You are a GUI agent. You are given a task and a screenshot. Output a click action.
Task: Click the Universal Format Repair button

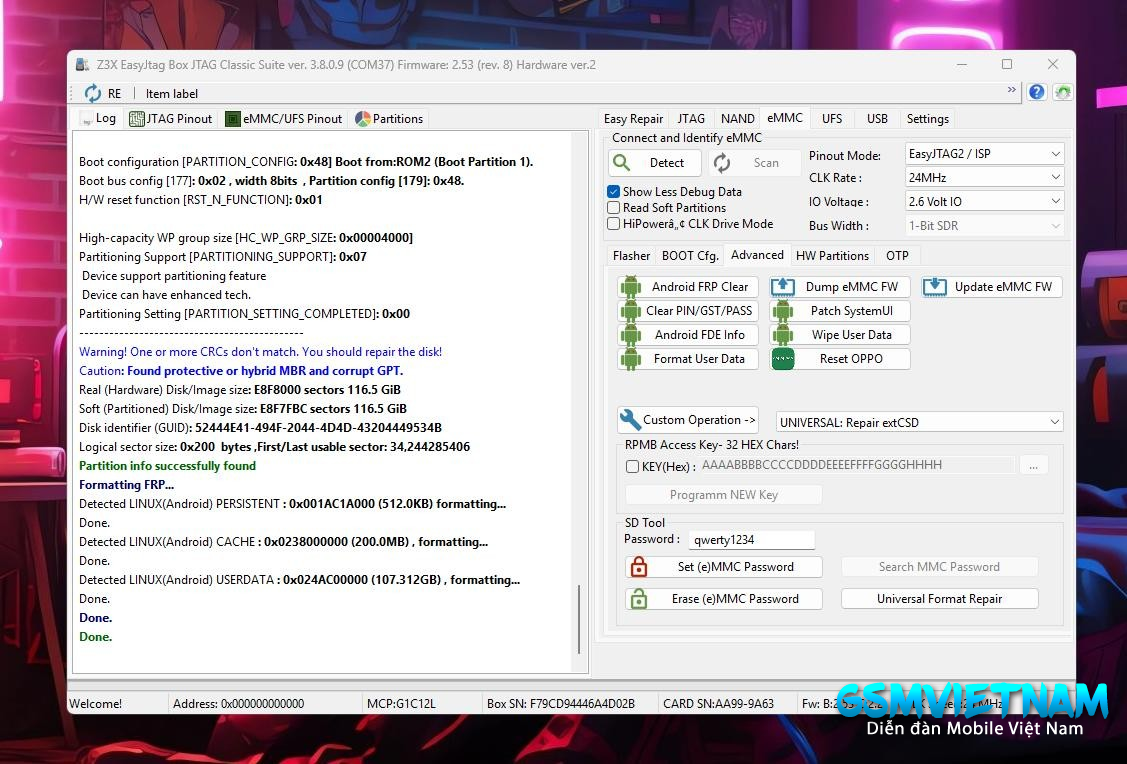coord(939,599)
